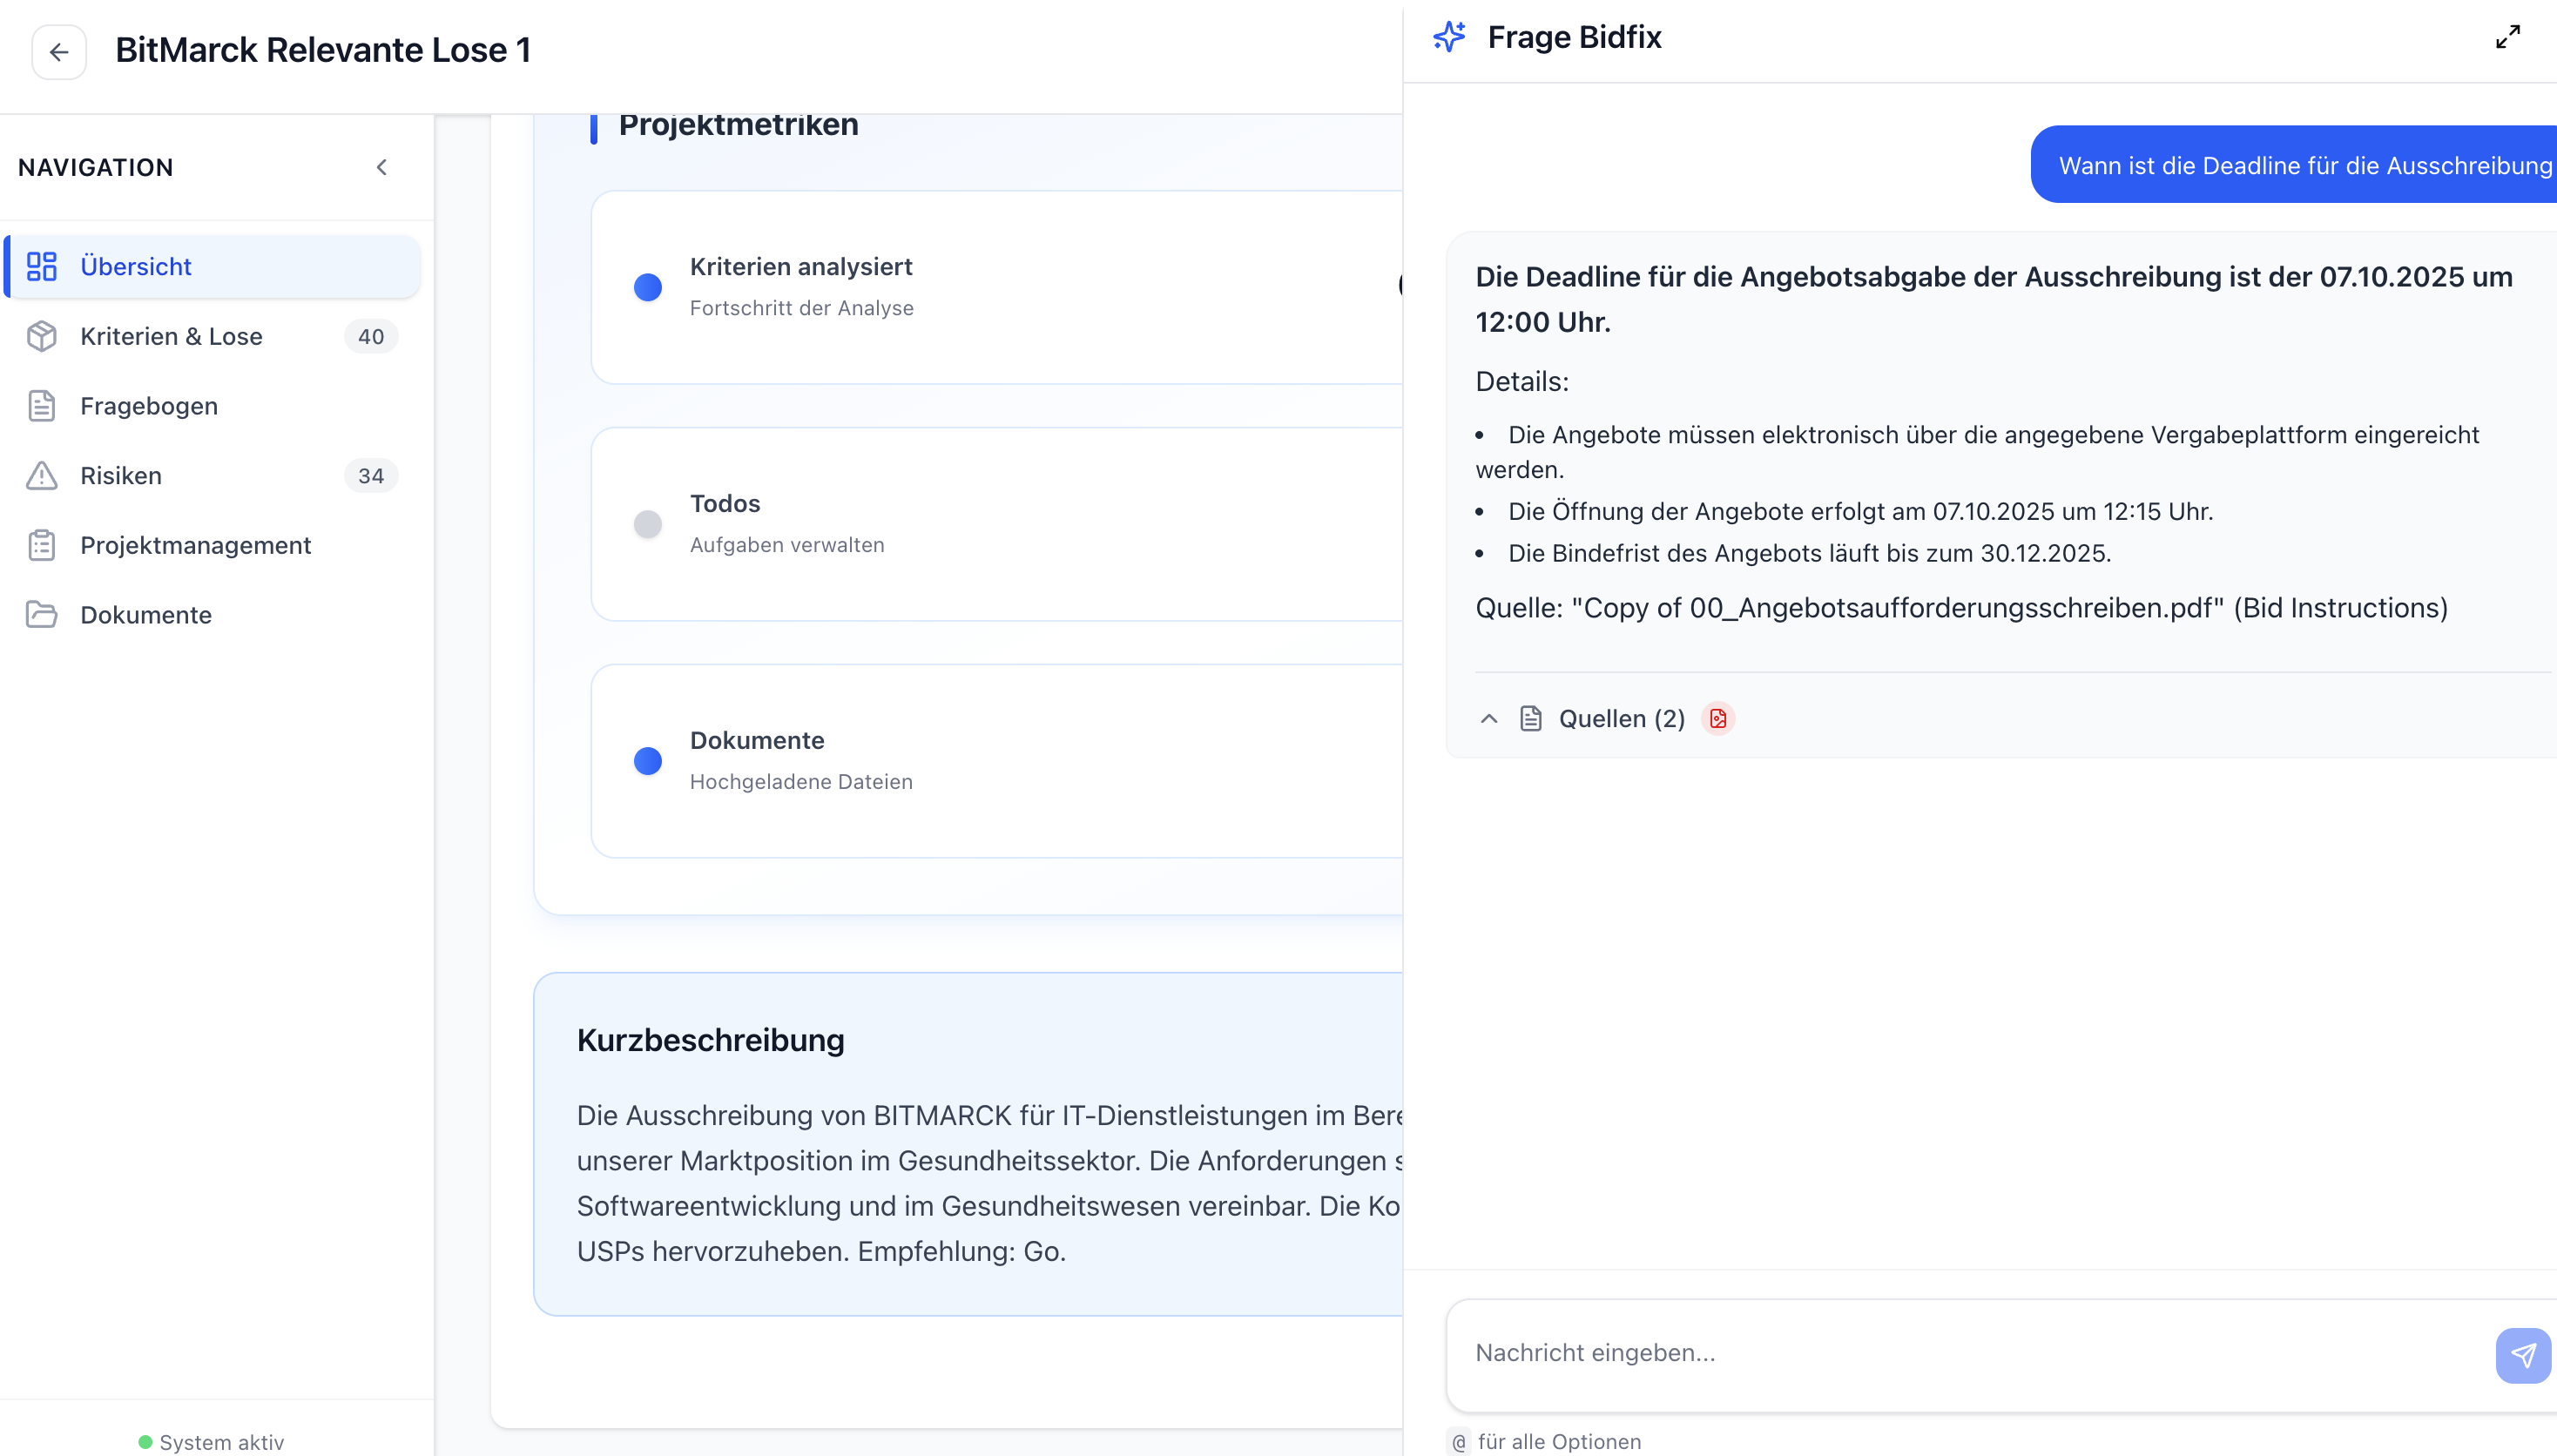Click the Risiken warning triangle icon
Screen dimensions: 2557x1456
tap(42, 475)
